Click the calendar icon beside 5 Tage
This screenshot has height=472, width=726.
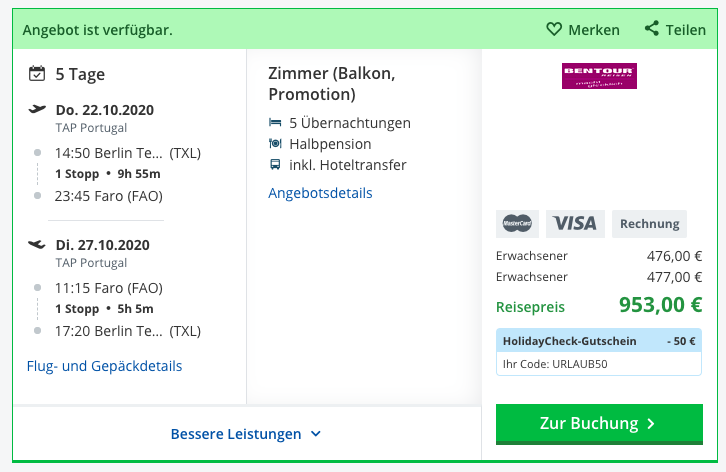coord(37,74)
